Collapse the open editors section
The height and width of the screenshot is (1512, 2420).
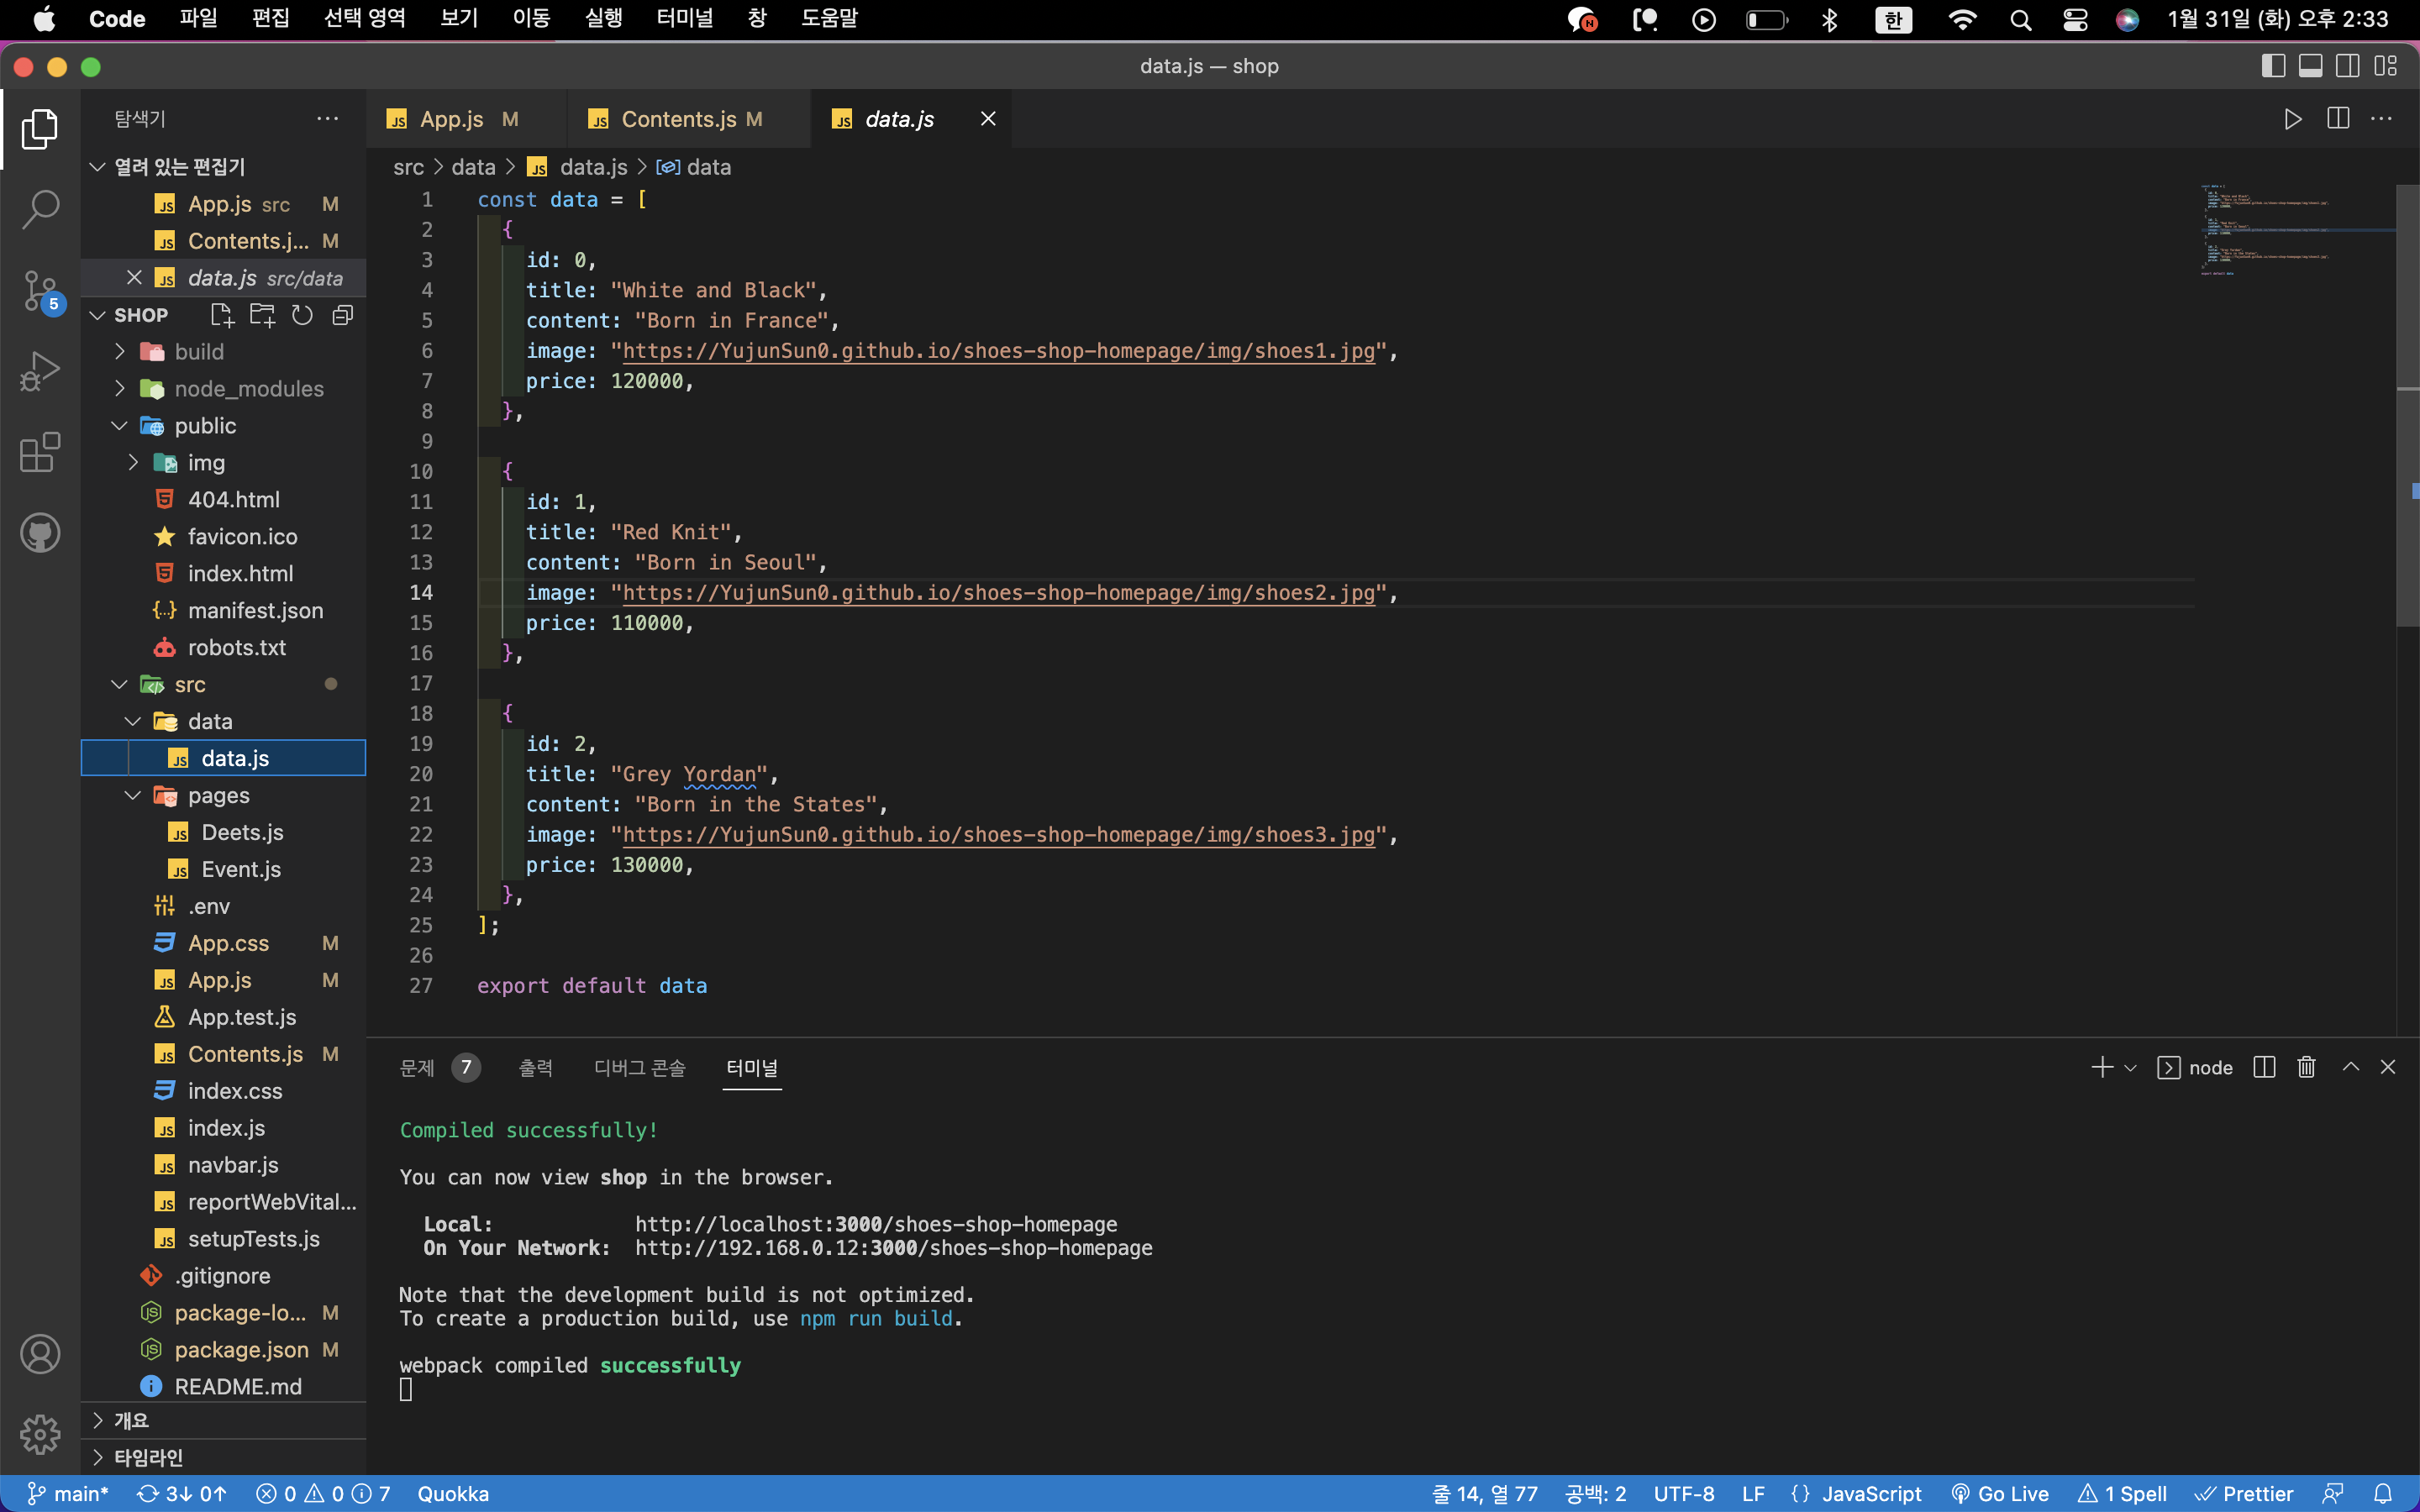pyautogui.click(x=97, y=167)
